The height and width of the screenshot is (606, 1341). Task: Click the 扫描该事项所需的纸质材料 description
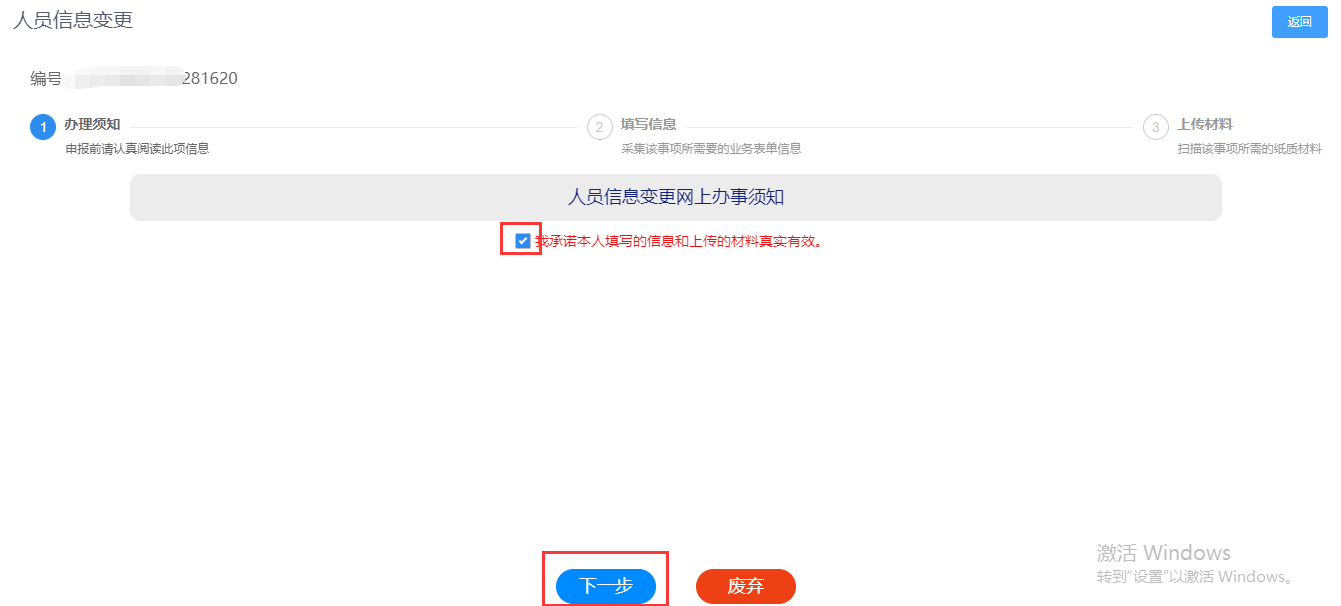tap(1249, 149)
